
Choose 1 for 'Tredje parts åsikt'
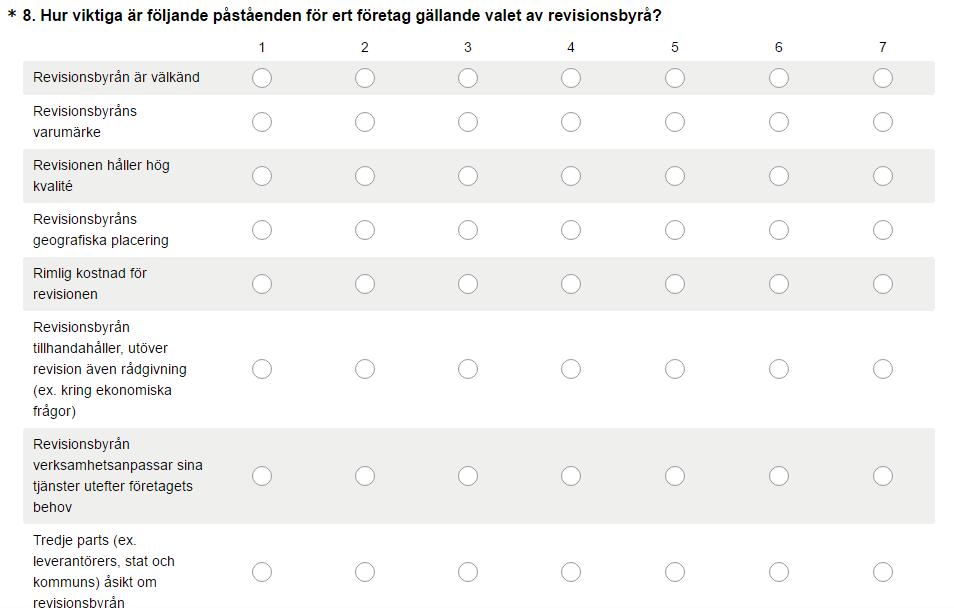(262, 572)
